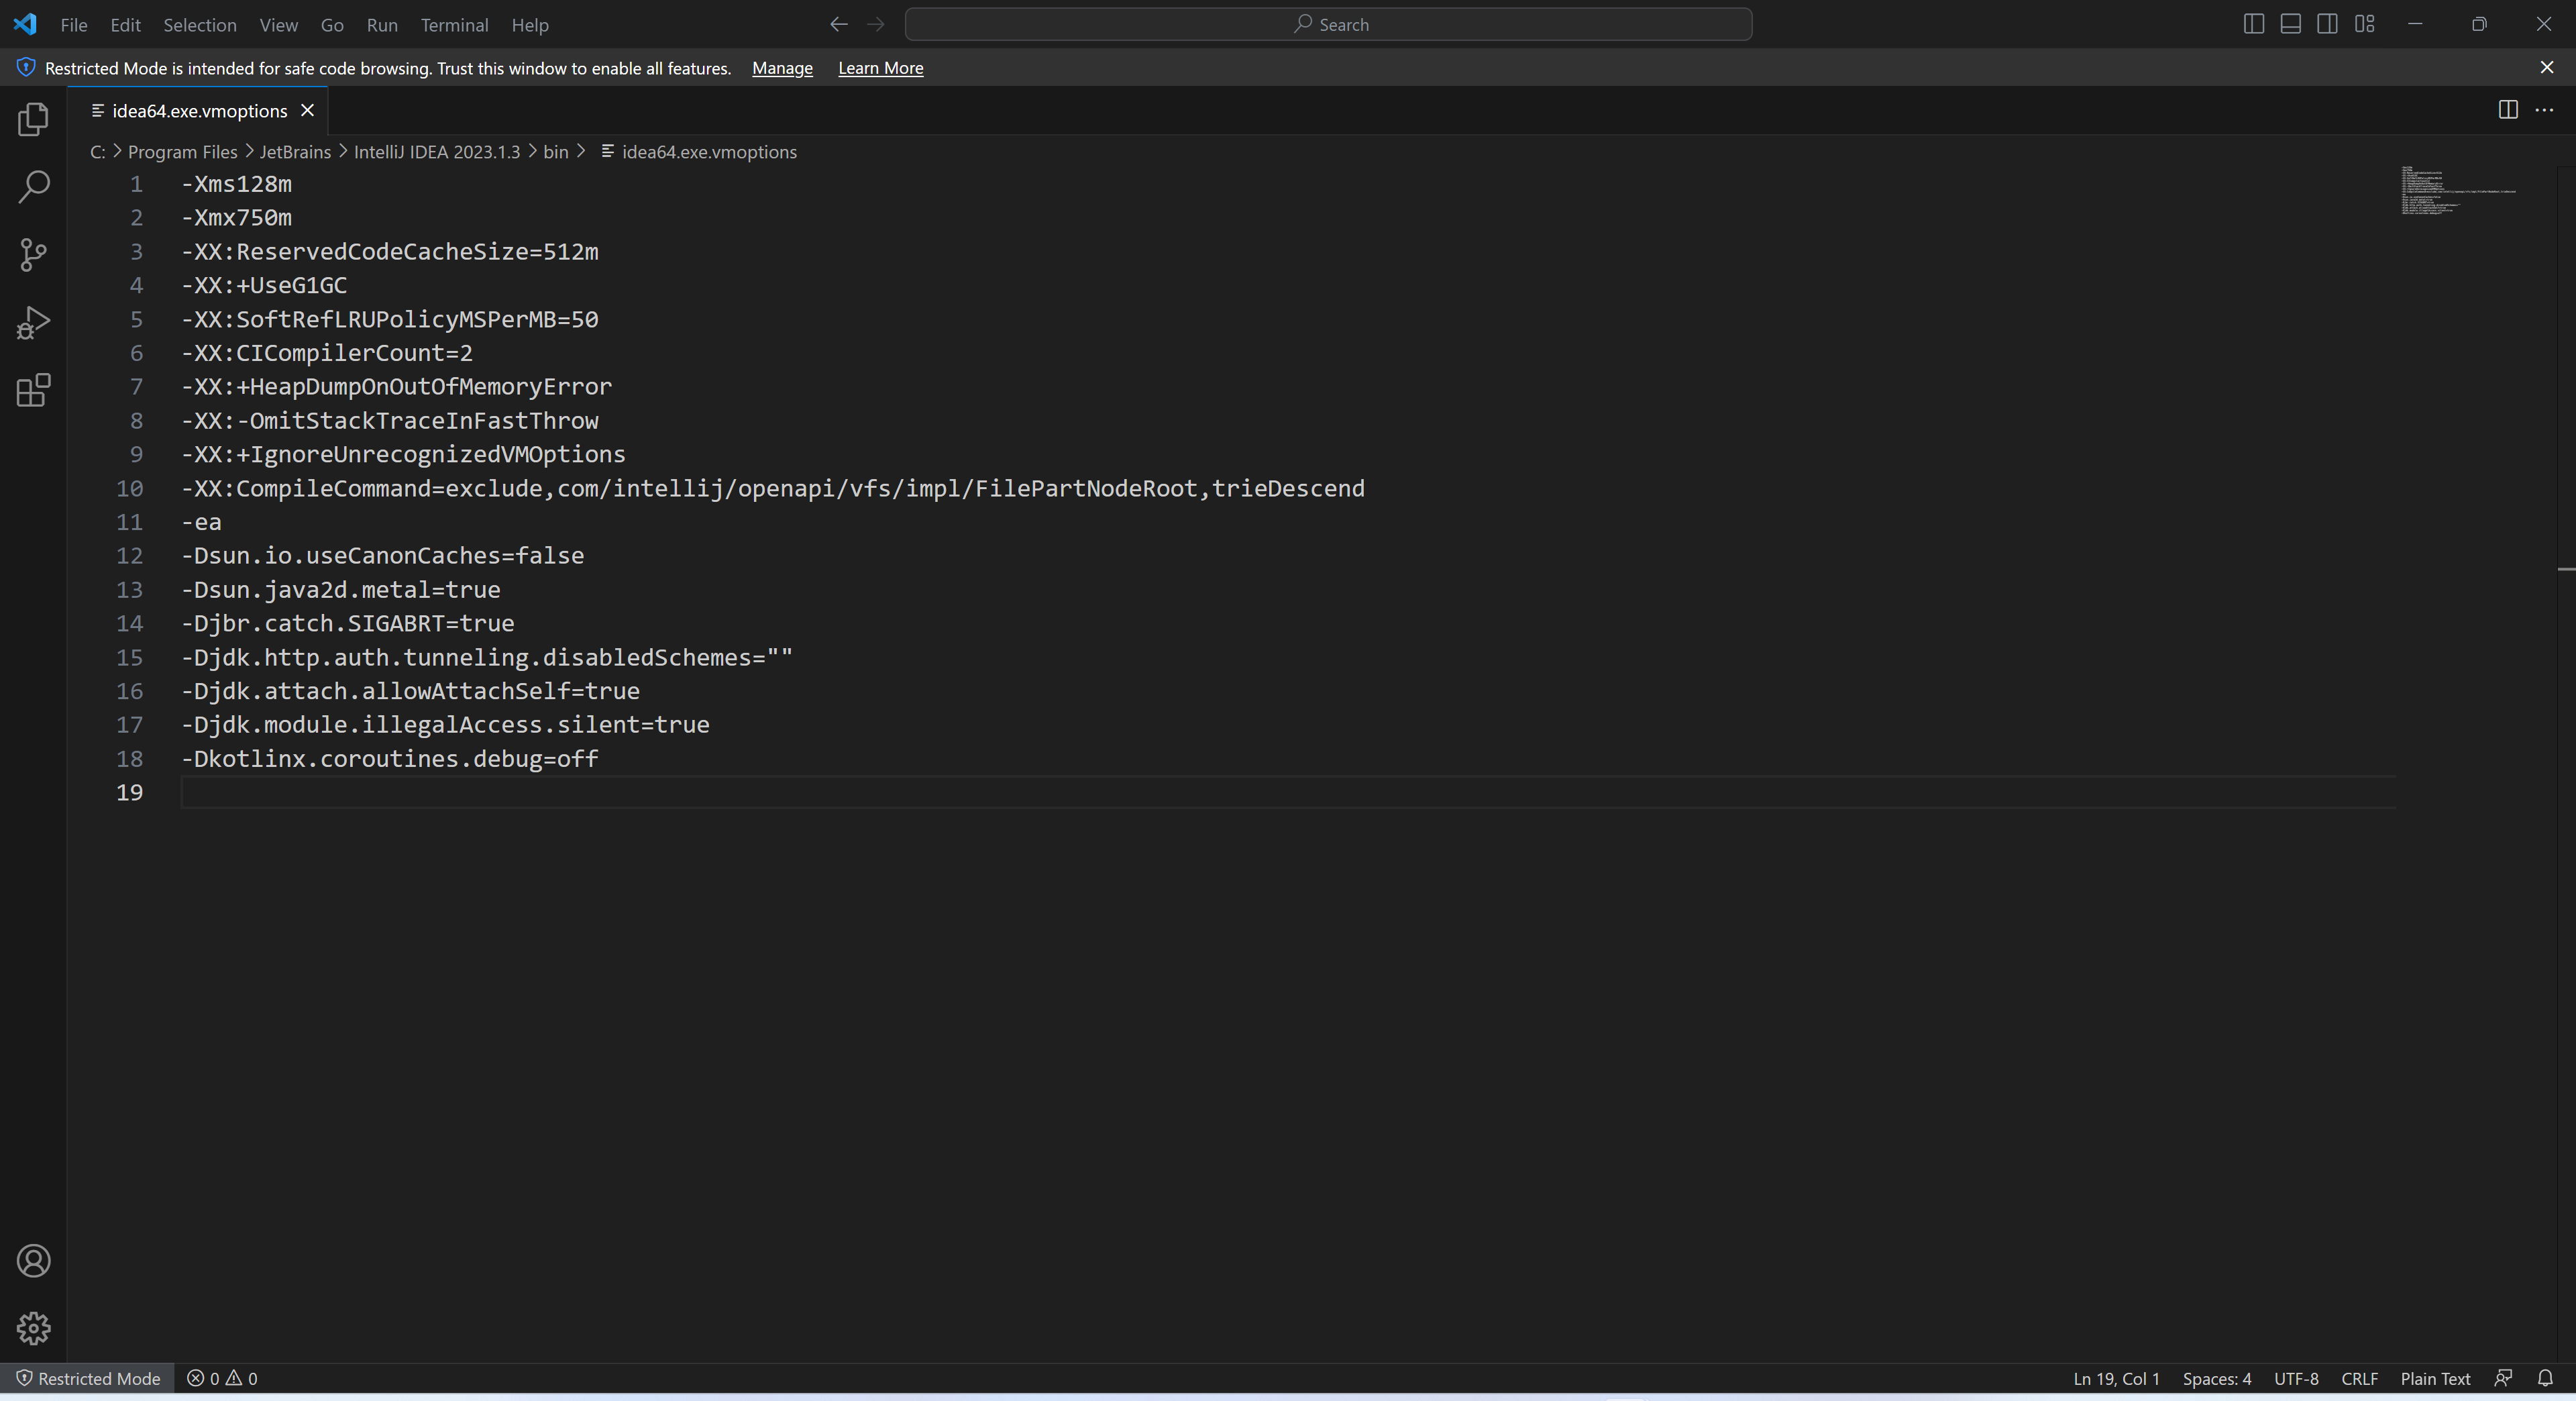Click the shield icon in the banner

pos(26,68)
